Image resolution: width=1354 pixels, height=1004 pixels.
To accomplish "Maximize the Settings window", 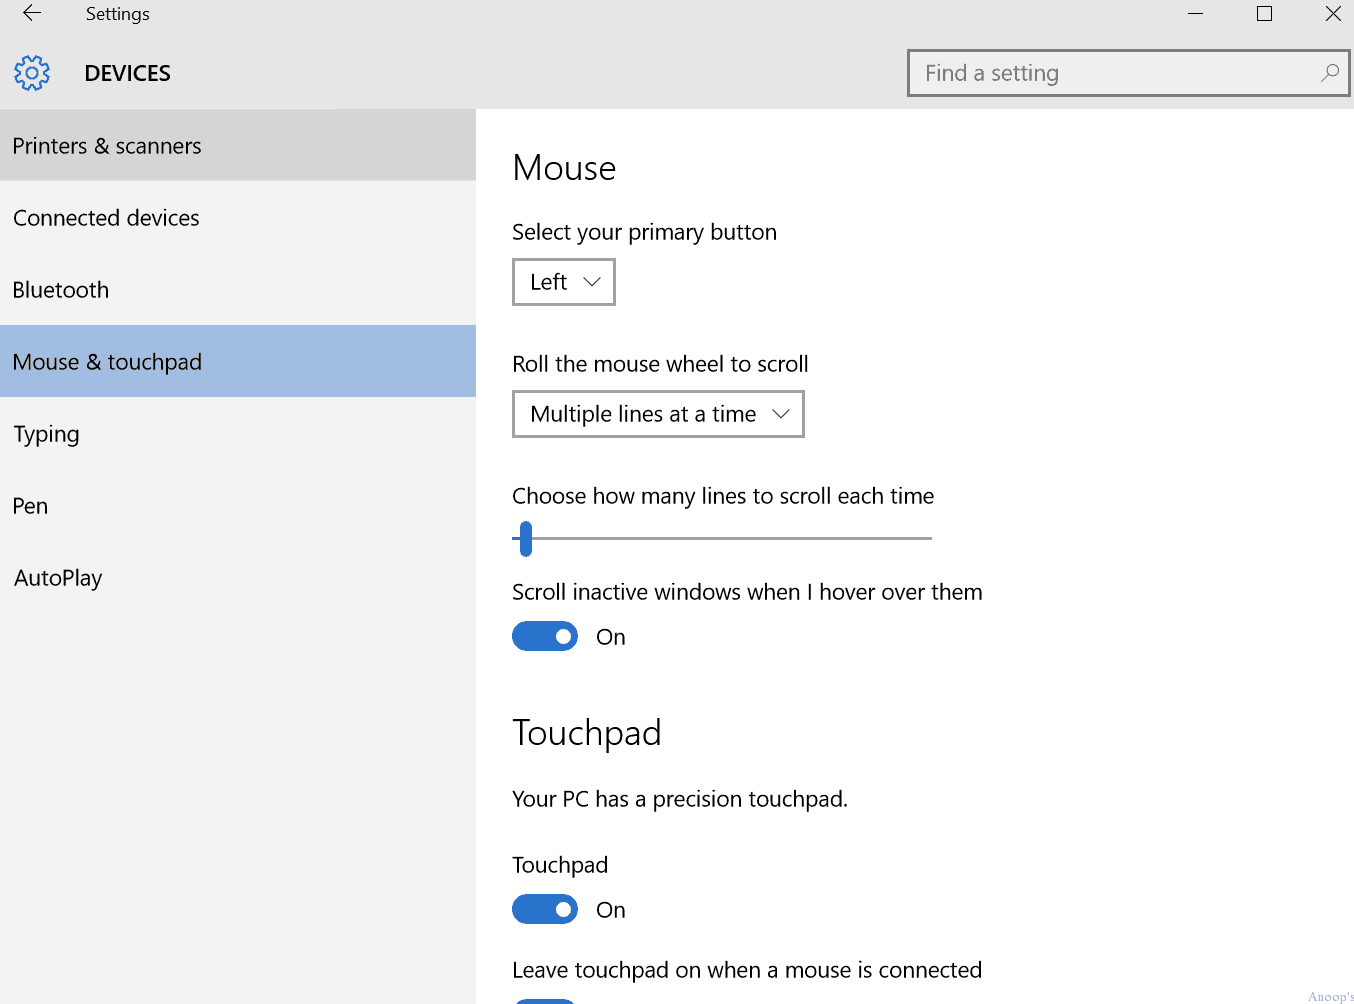I will click(1265, 14).
